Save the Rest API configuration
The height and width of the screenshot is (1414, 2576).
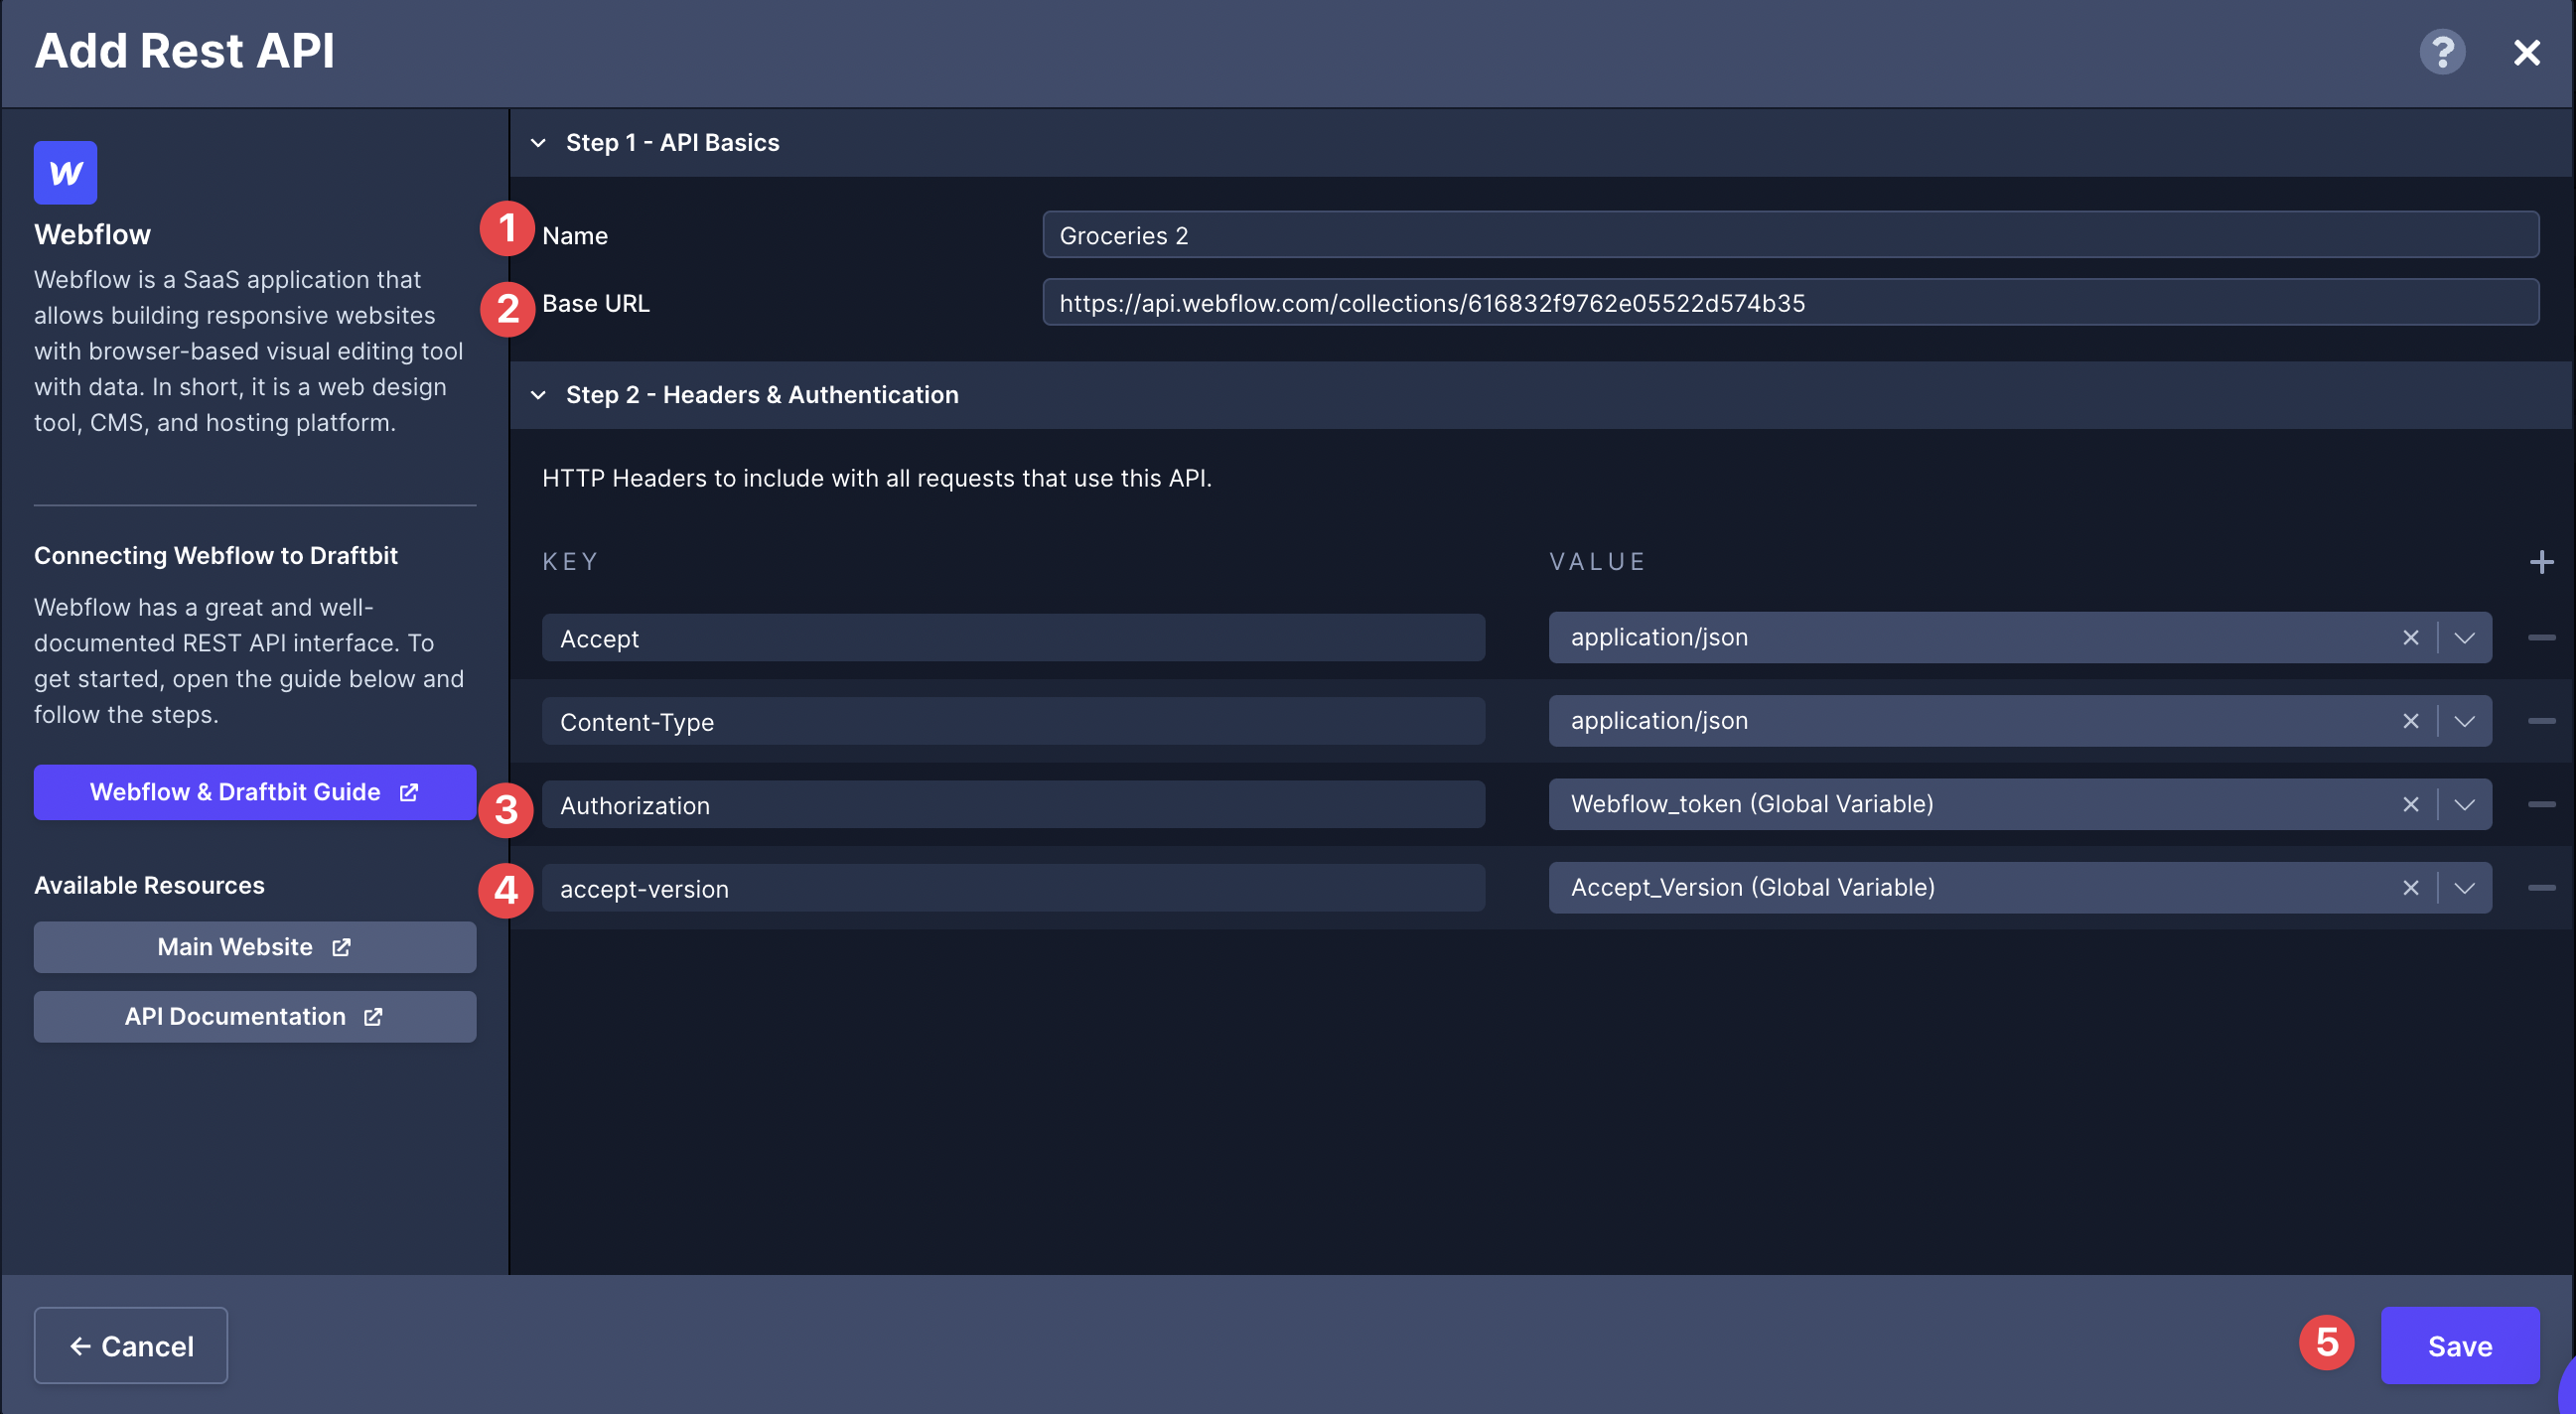click(x=2459, y=1346)
